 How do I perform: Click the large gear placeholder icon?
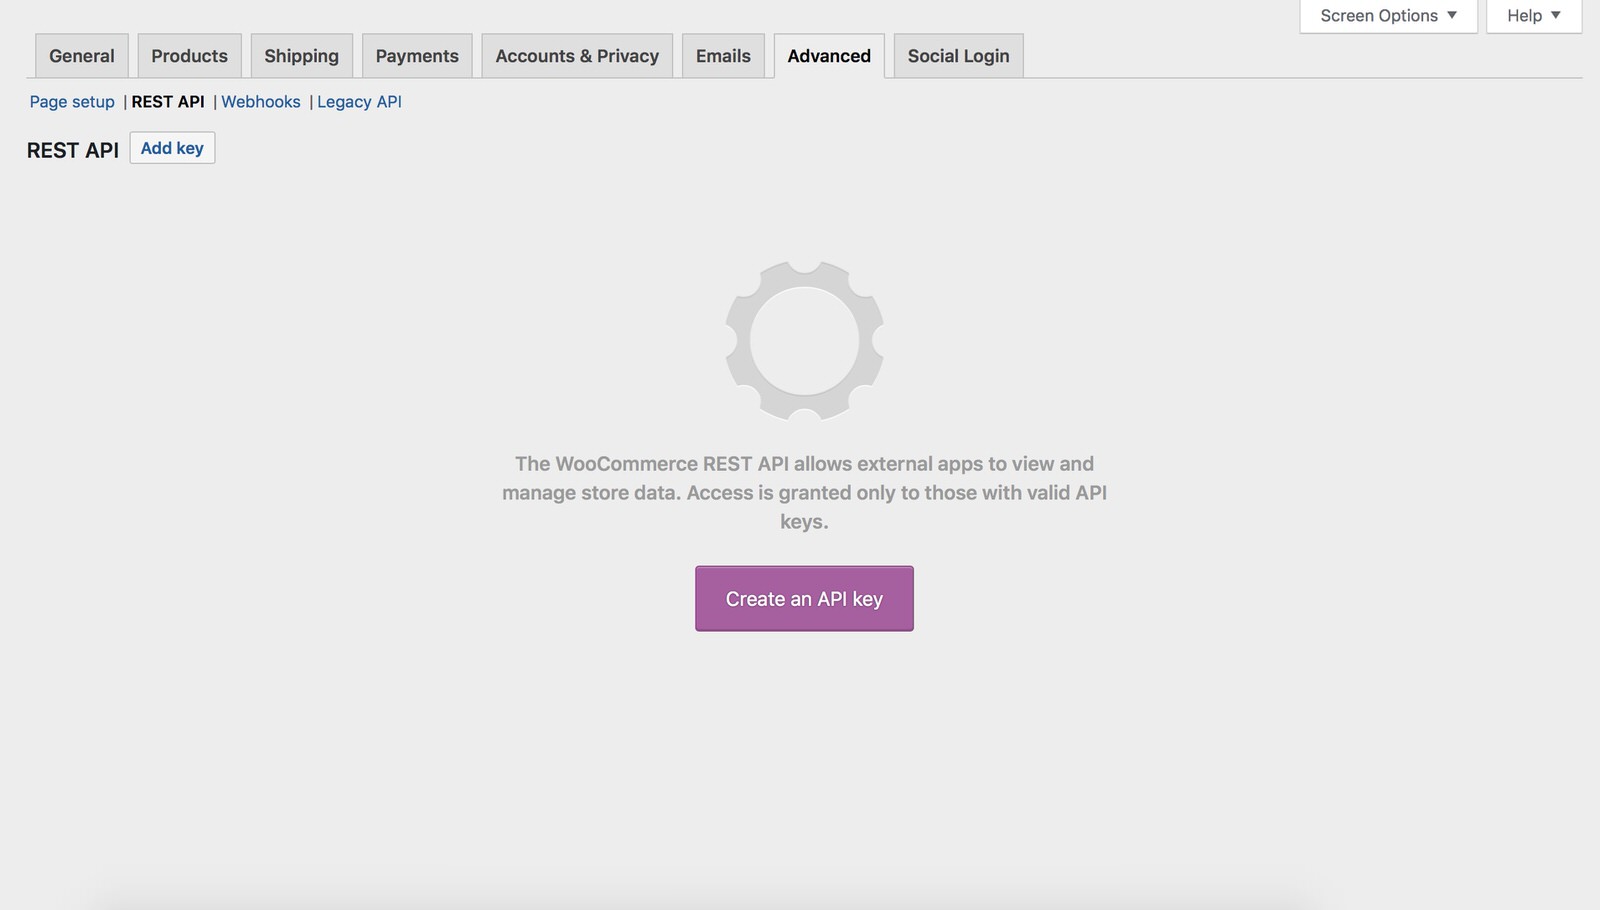click(x=804, y=341)
